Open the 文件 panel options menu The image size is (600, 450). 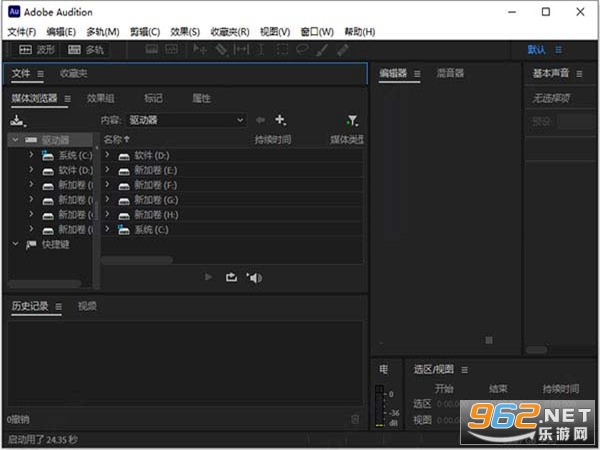[x=40, y=73]
